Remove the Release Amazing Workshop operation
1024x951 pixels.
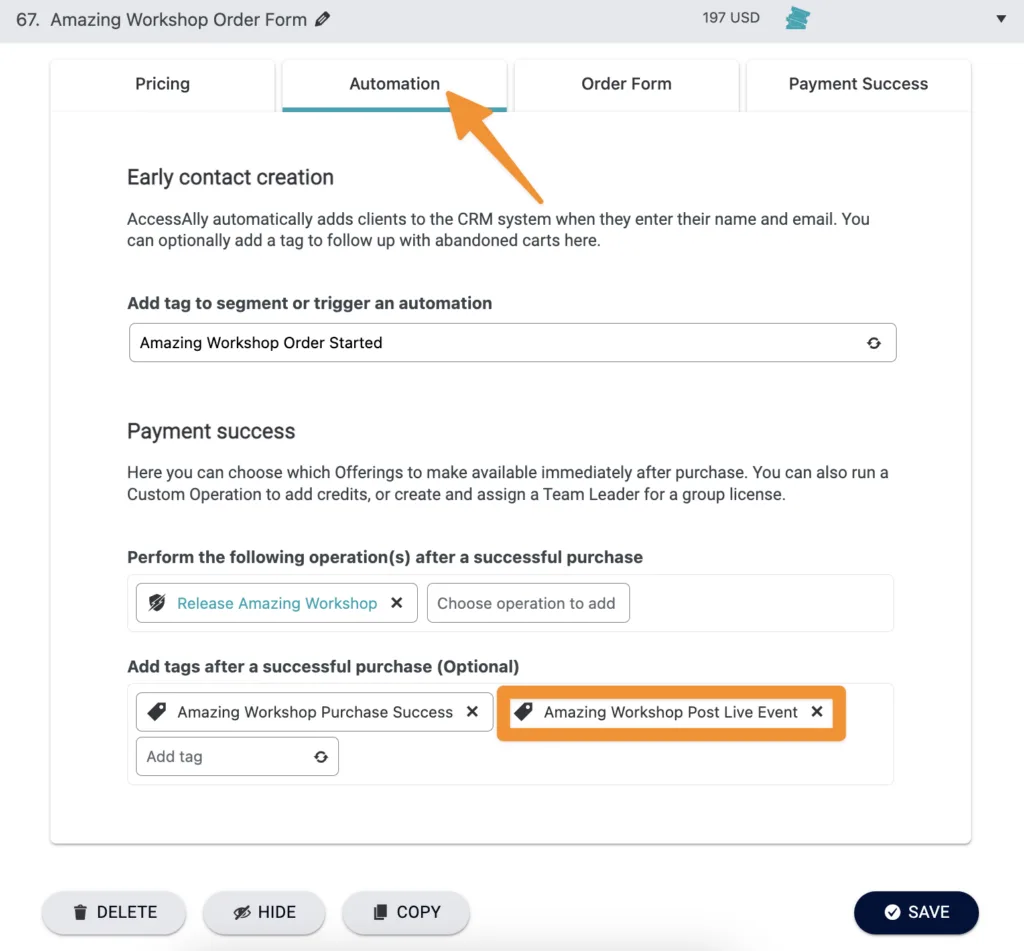pos(397,603)
